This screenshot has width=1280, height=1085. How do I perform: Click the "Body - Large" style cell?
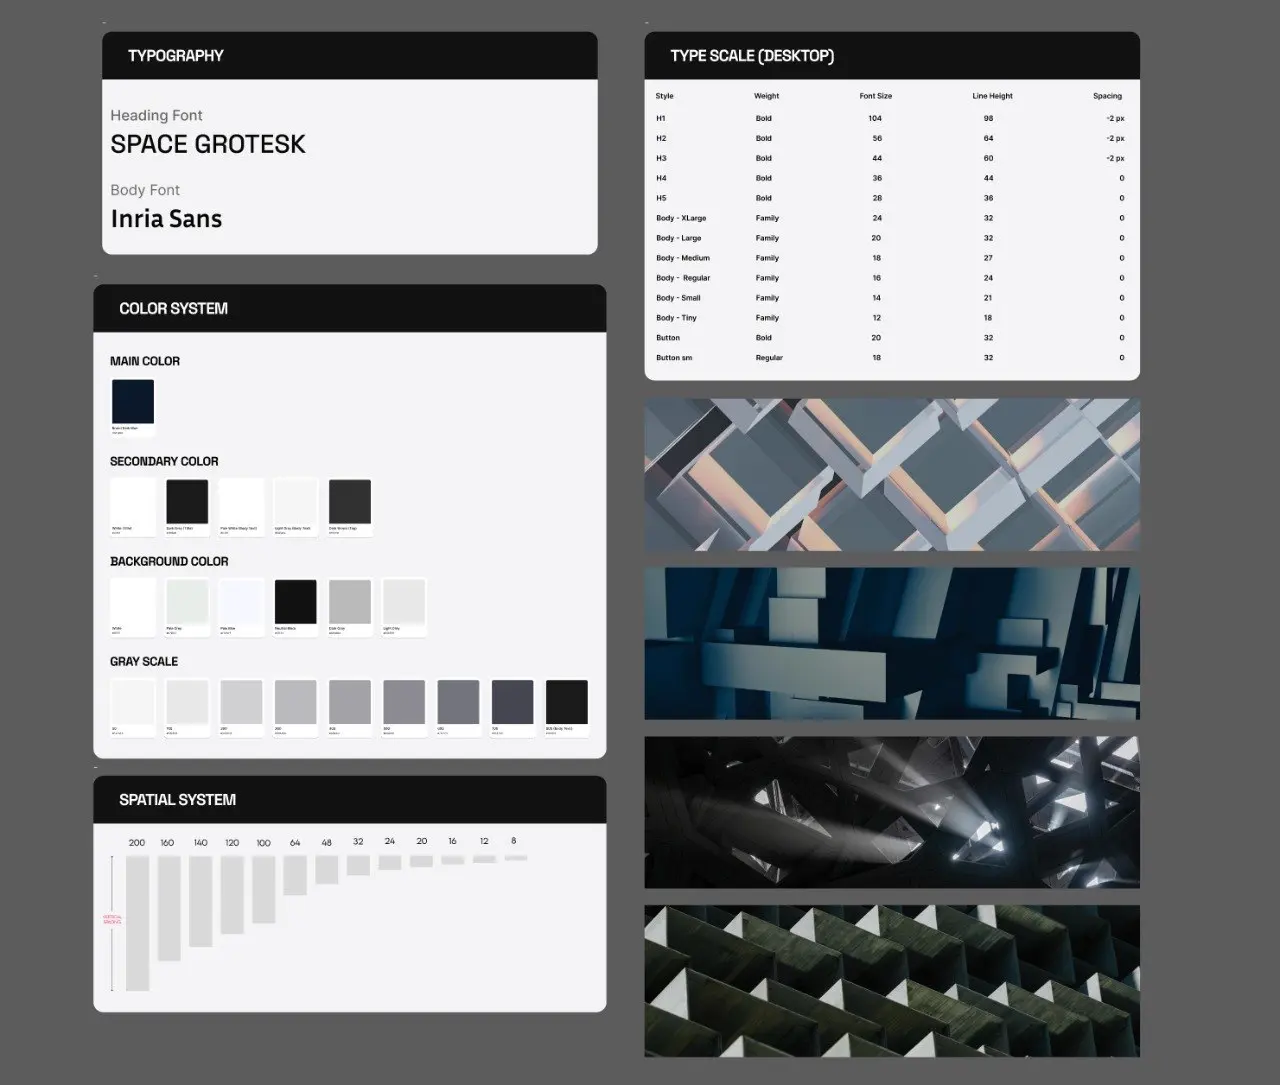click(679, 238)
